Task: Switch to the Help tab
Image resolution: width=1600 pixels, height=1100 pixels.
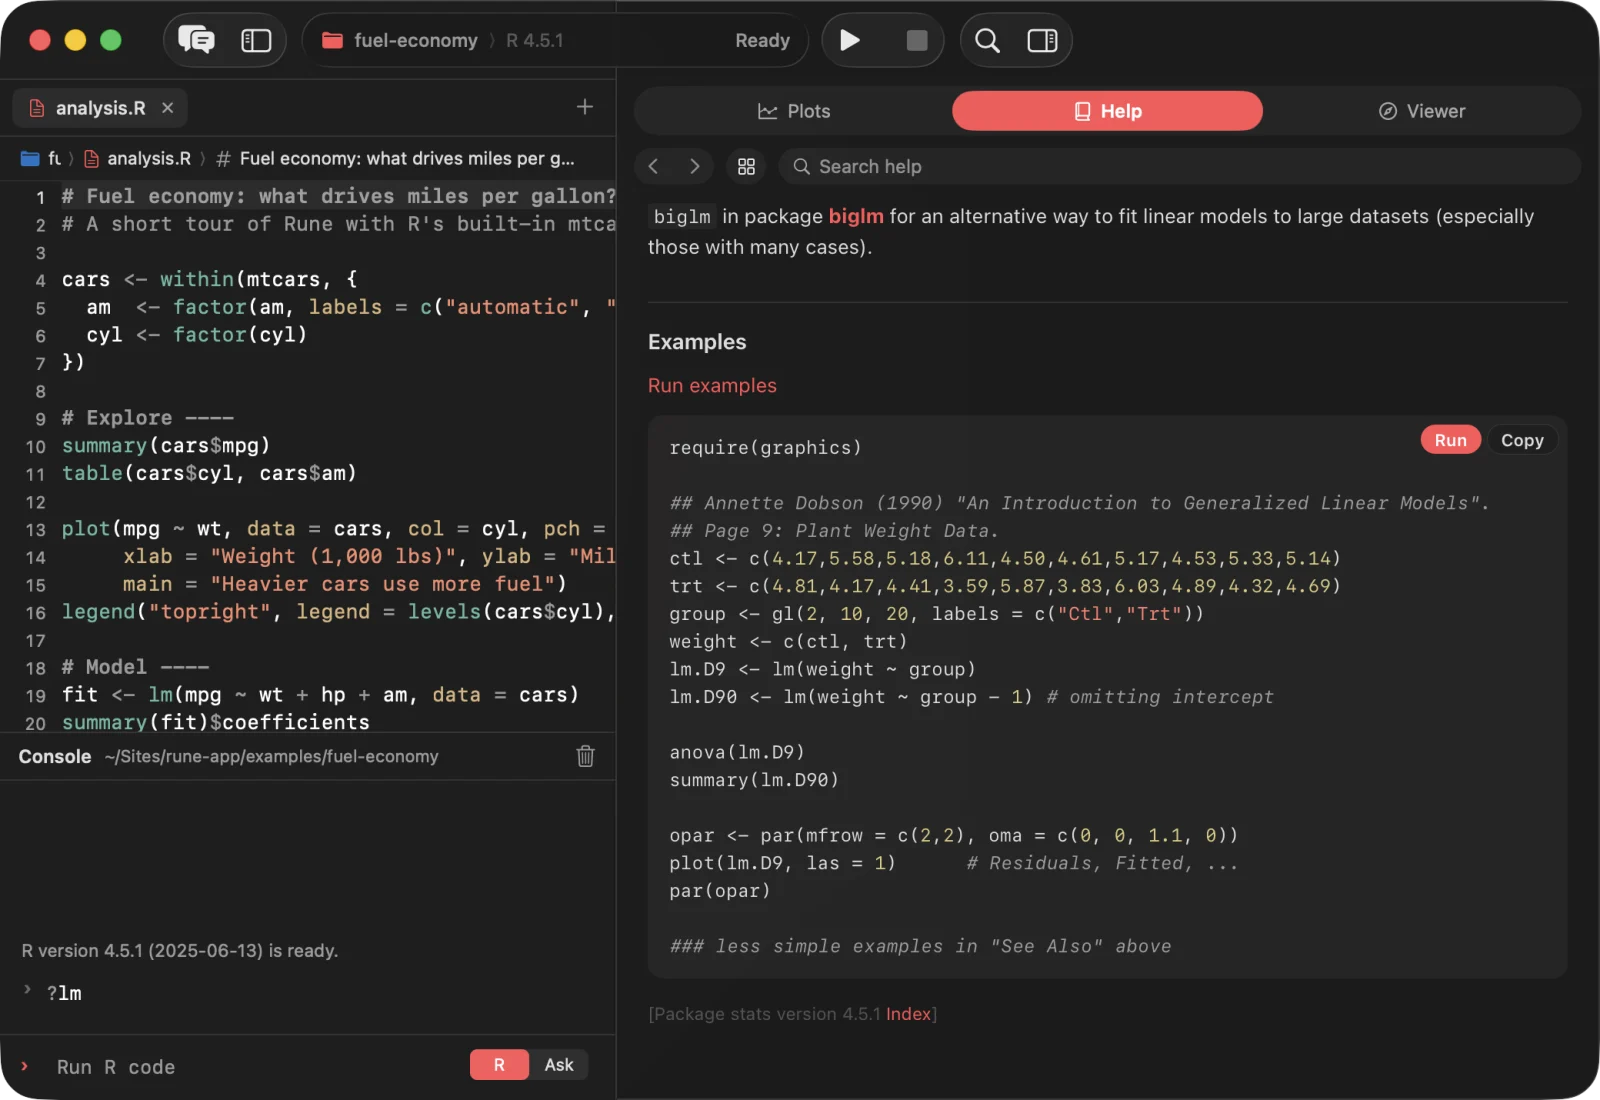Action: point(1107,111)
